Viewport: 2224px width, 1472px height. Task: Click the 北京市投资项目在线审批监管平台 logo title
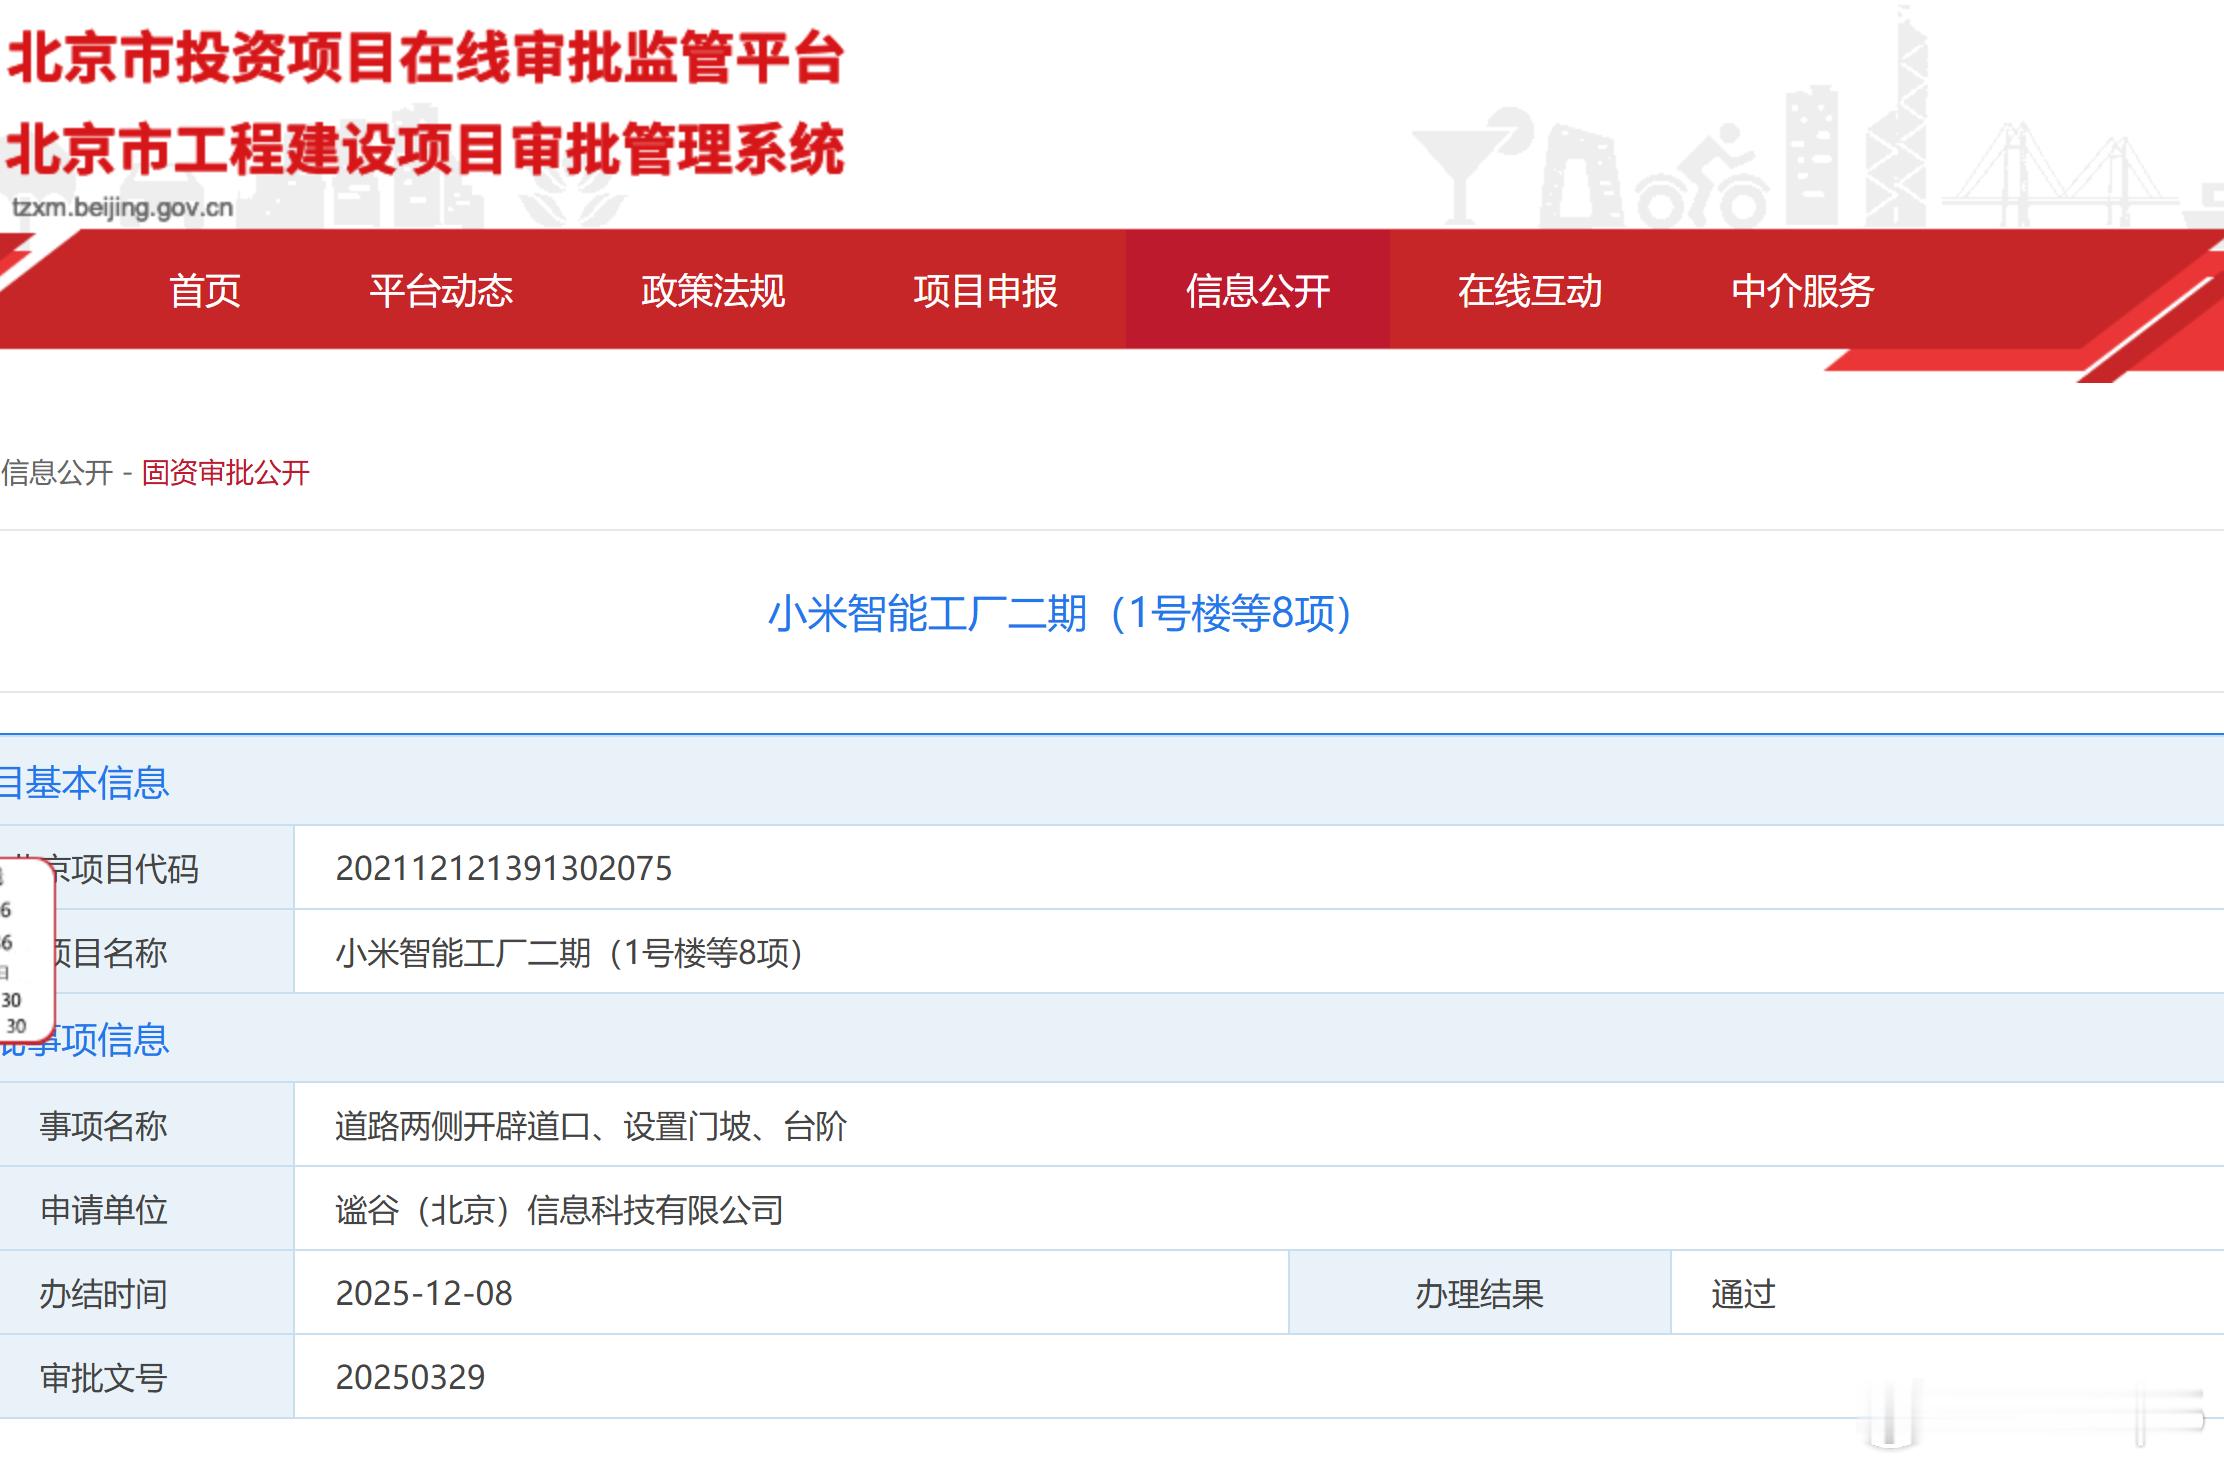pyautogui.click(x=426, y=58)
